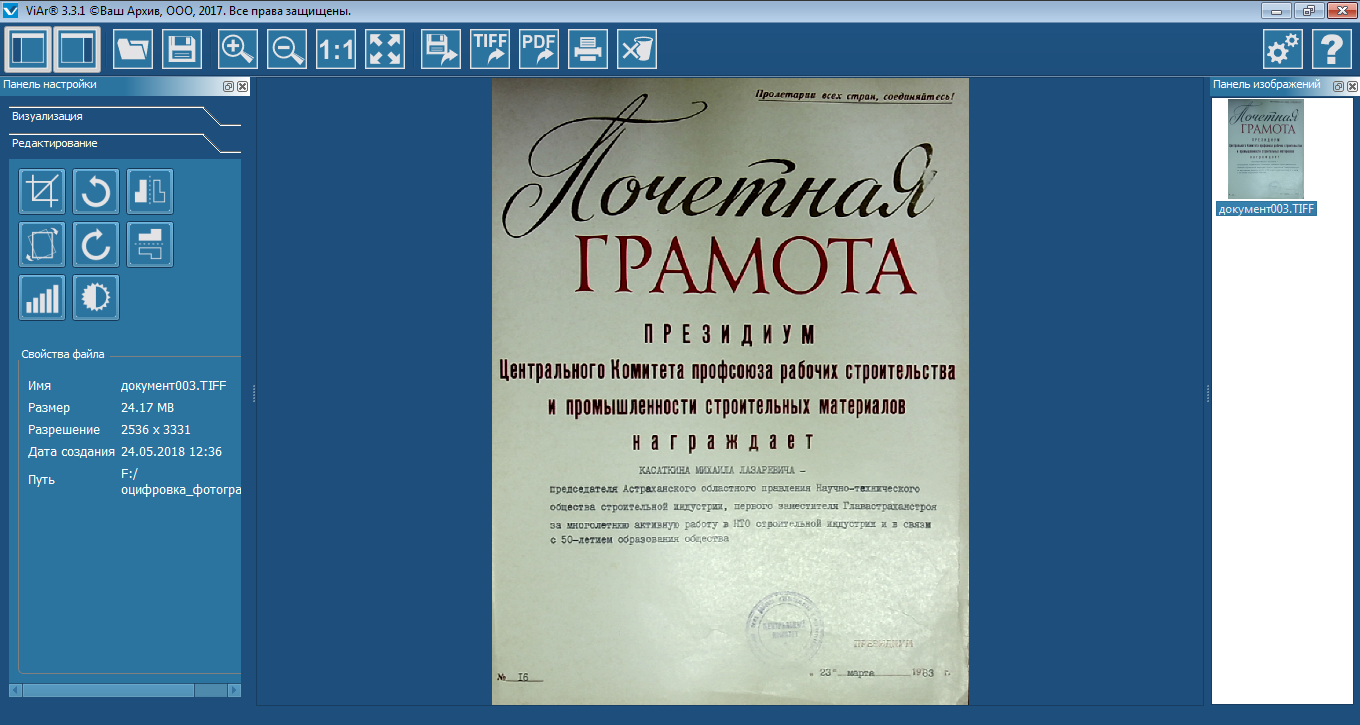This screenshot has height=725, width=1360.
Task: Export the image to PDF
Action: pyautogui.click(x=539, y=49)
